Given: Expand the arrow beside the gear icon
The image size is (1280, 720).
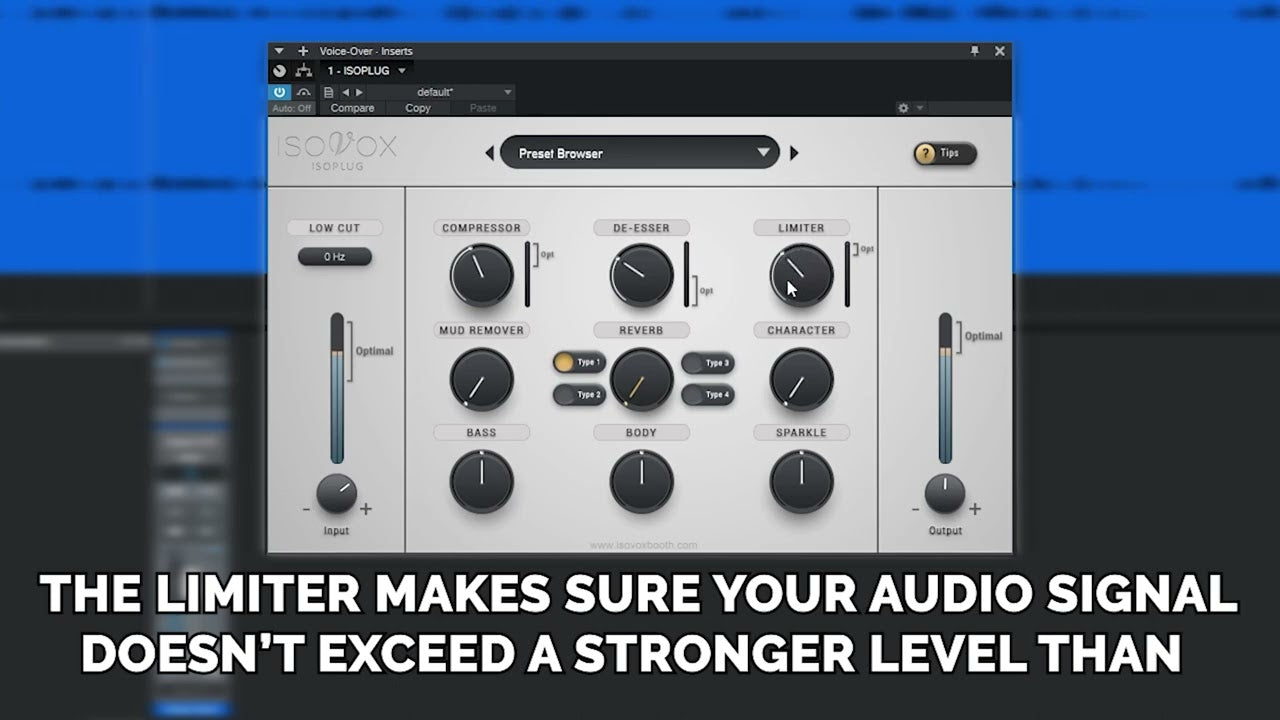Looking at the screenshot, I should click(920, 108).
